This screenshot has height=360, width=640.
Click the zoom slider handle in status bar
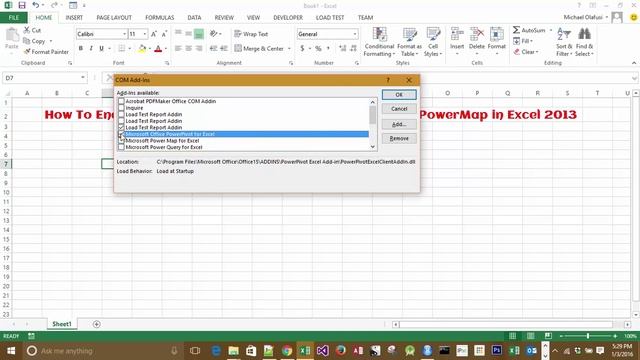tap(588, 336)
